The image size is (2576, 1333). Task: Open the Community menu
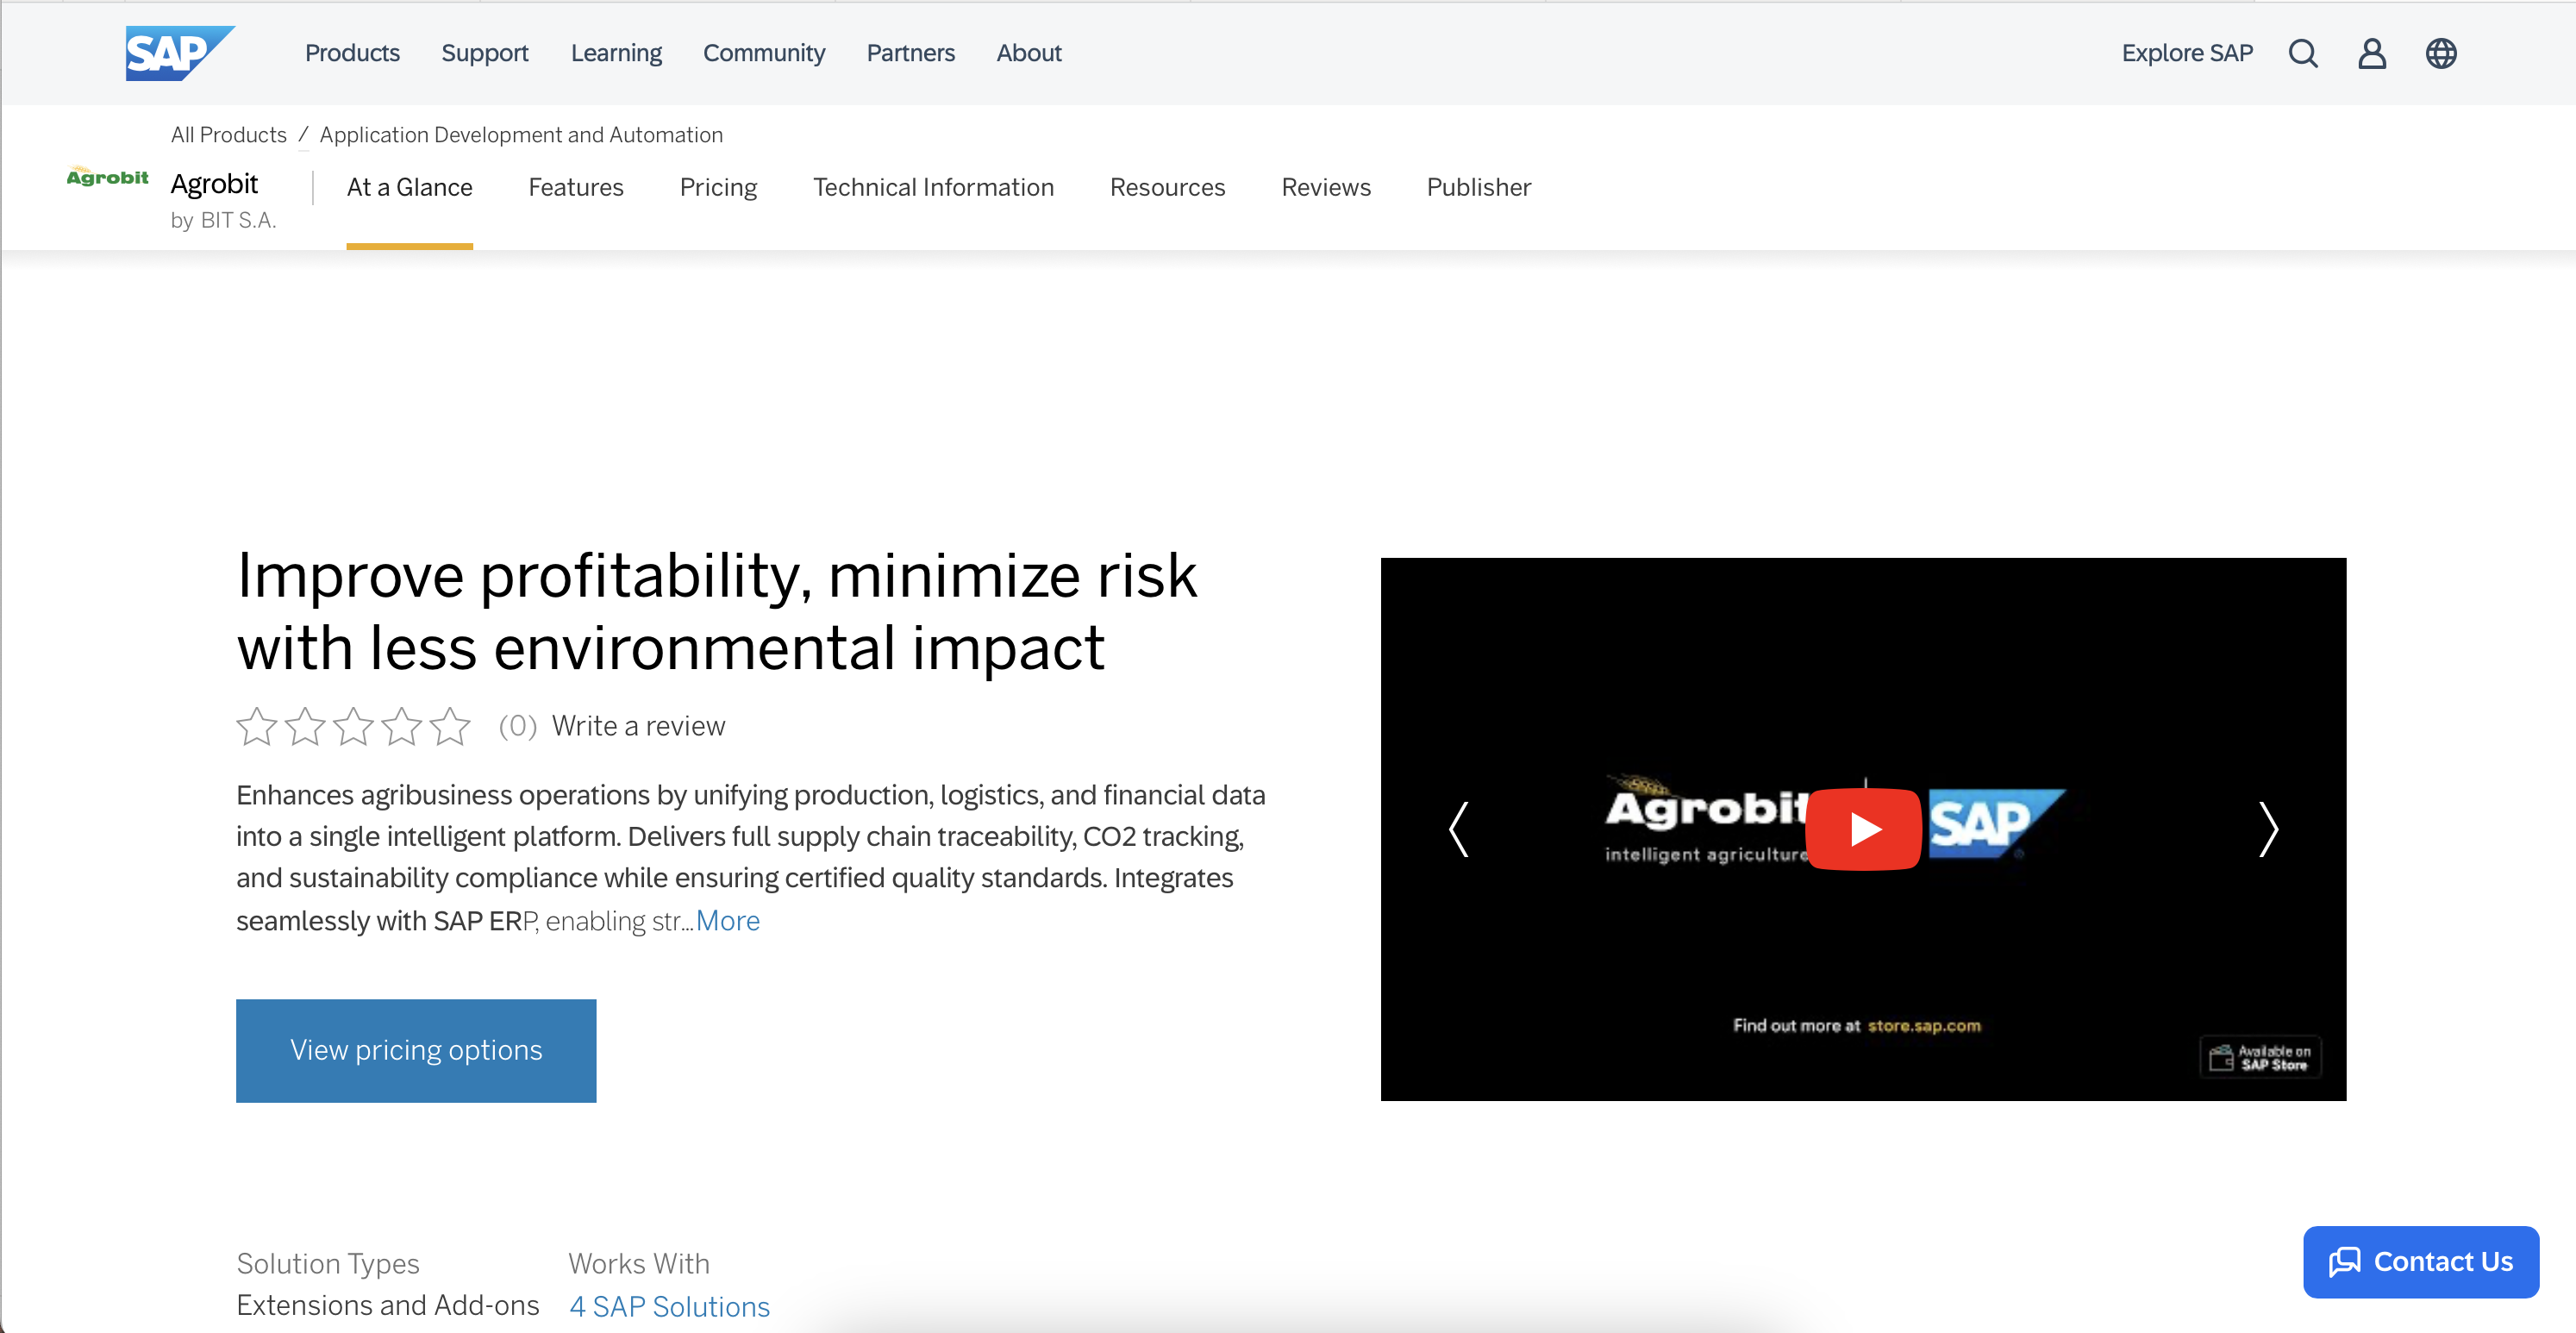(764, 53)
